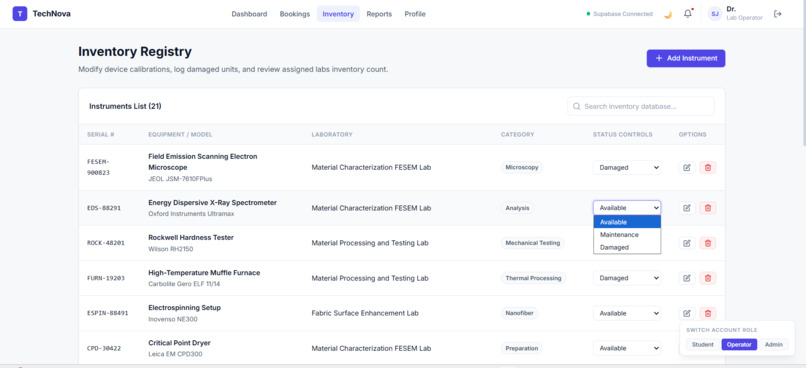Edit the Energy Dispersive X-Ray Spectrometer row
Image resolution: width=806 pixels, height=368 pixels.
[687, 208]
